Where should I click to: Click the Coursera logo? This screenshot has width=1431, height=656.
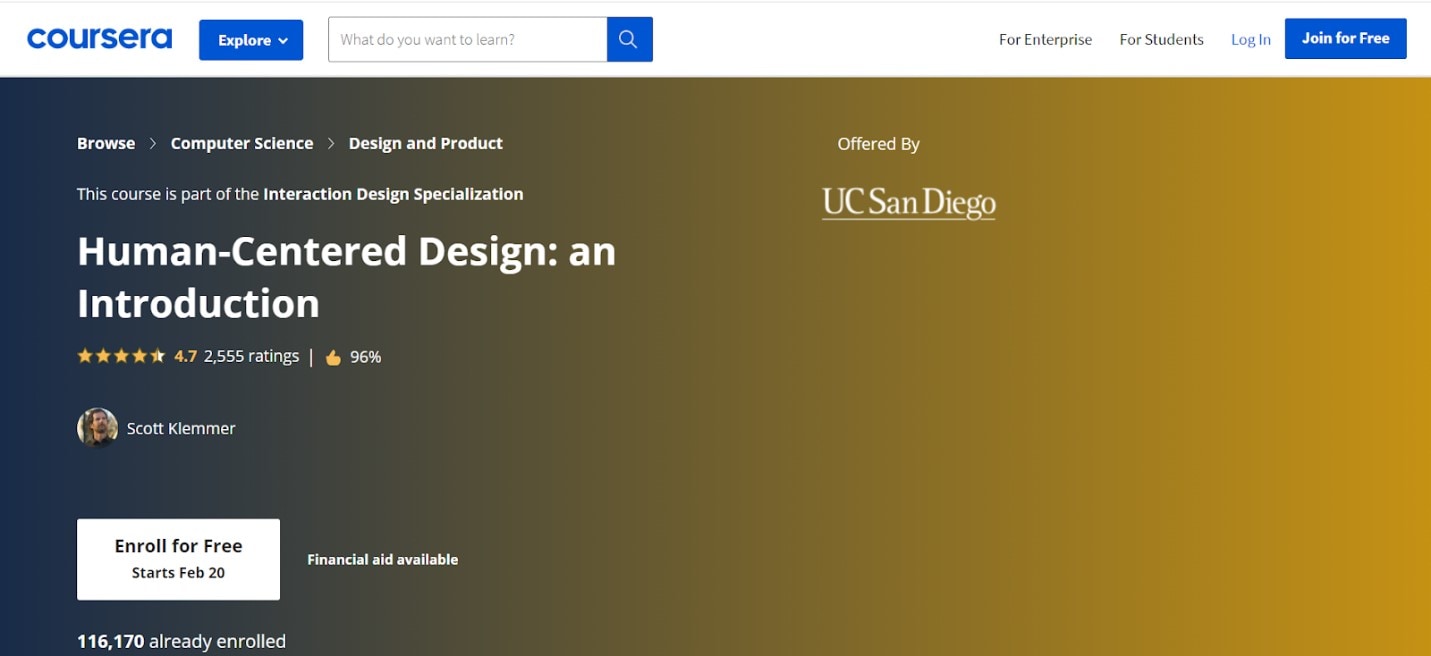click(99, 39)
